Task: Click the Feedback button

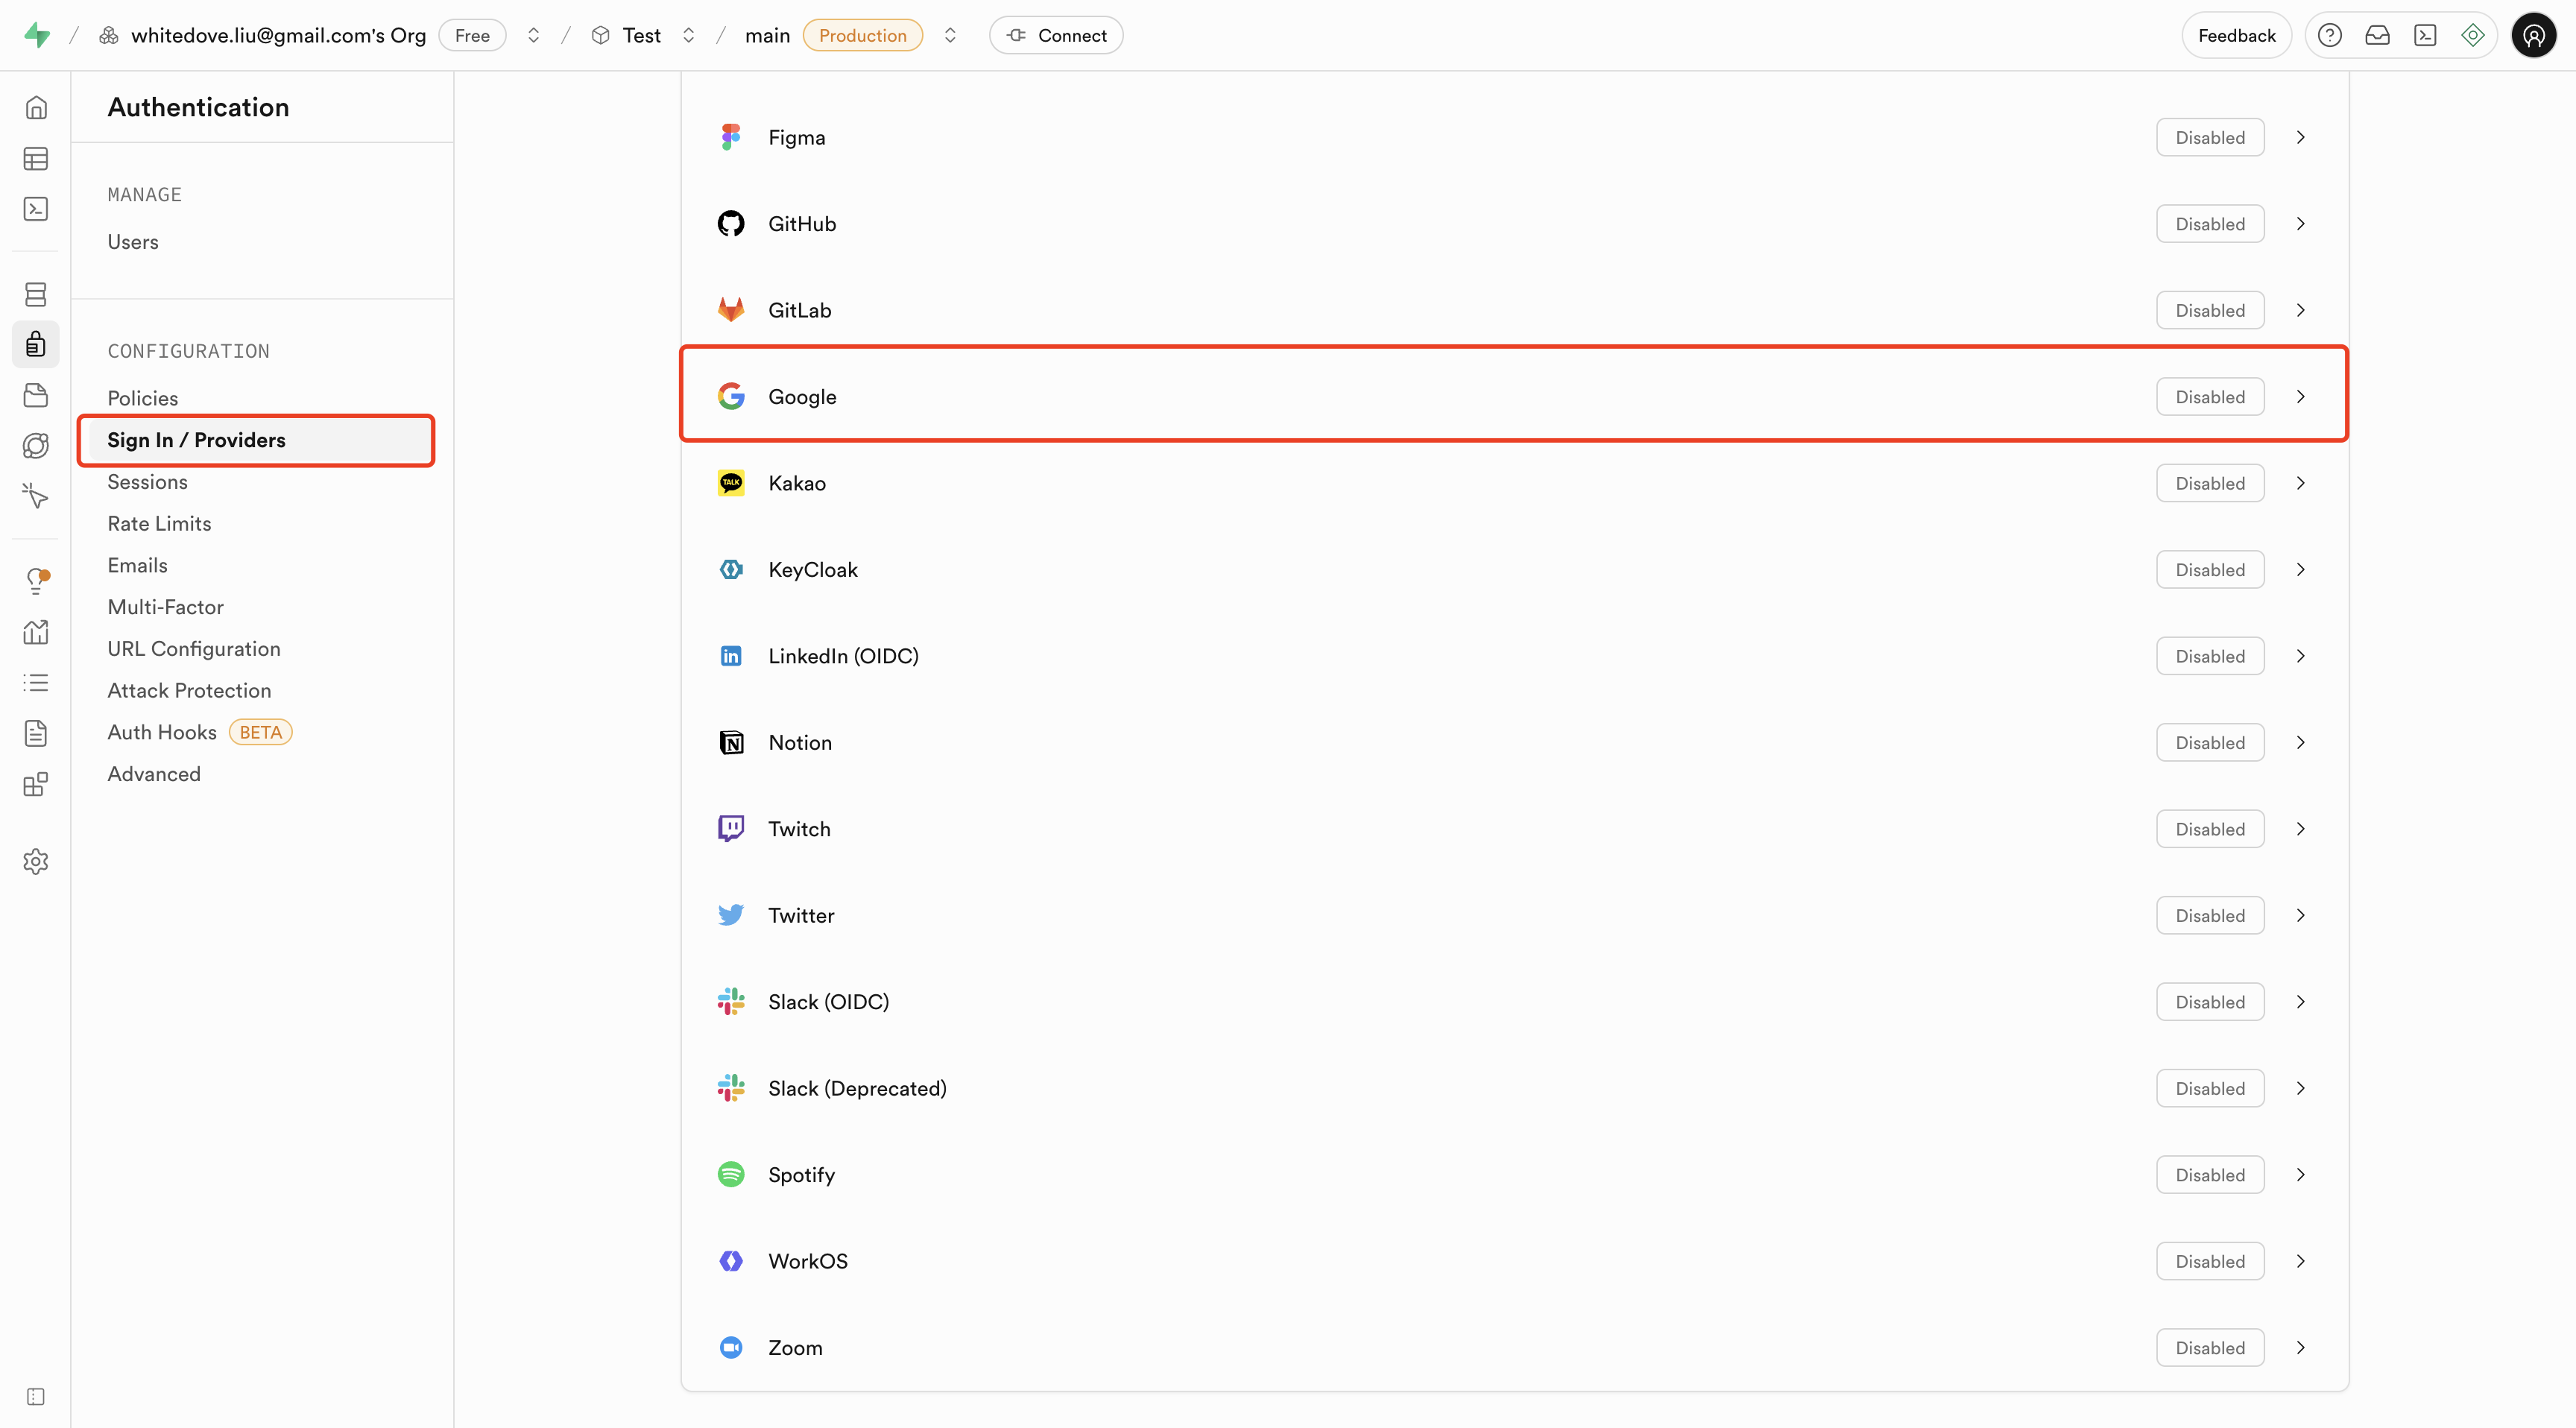Action: point(2236,36)
